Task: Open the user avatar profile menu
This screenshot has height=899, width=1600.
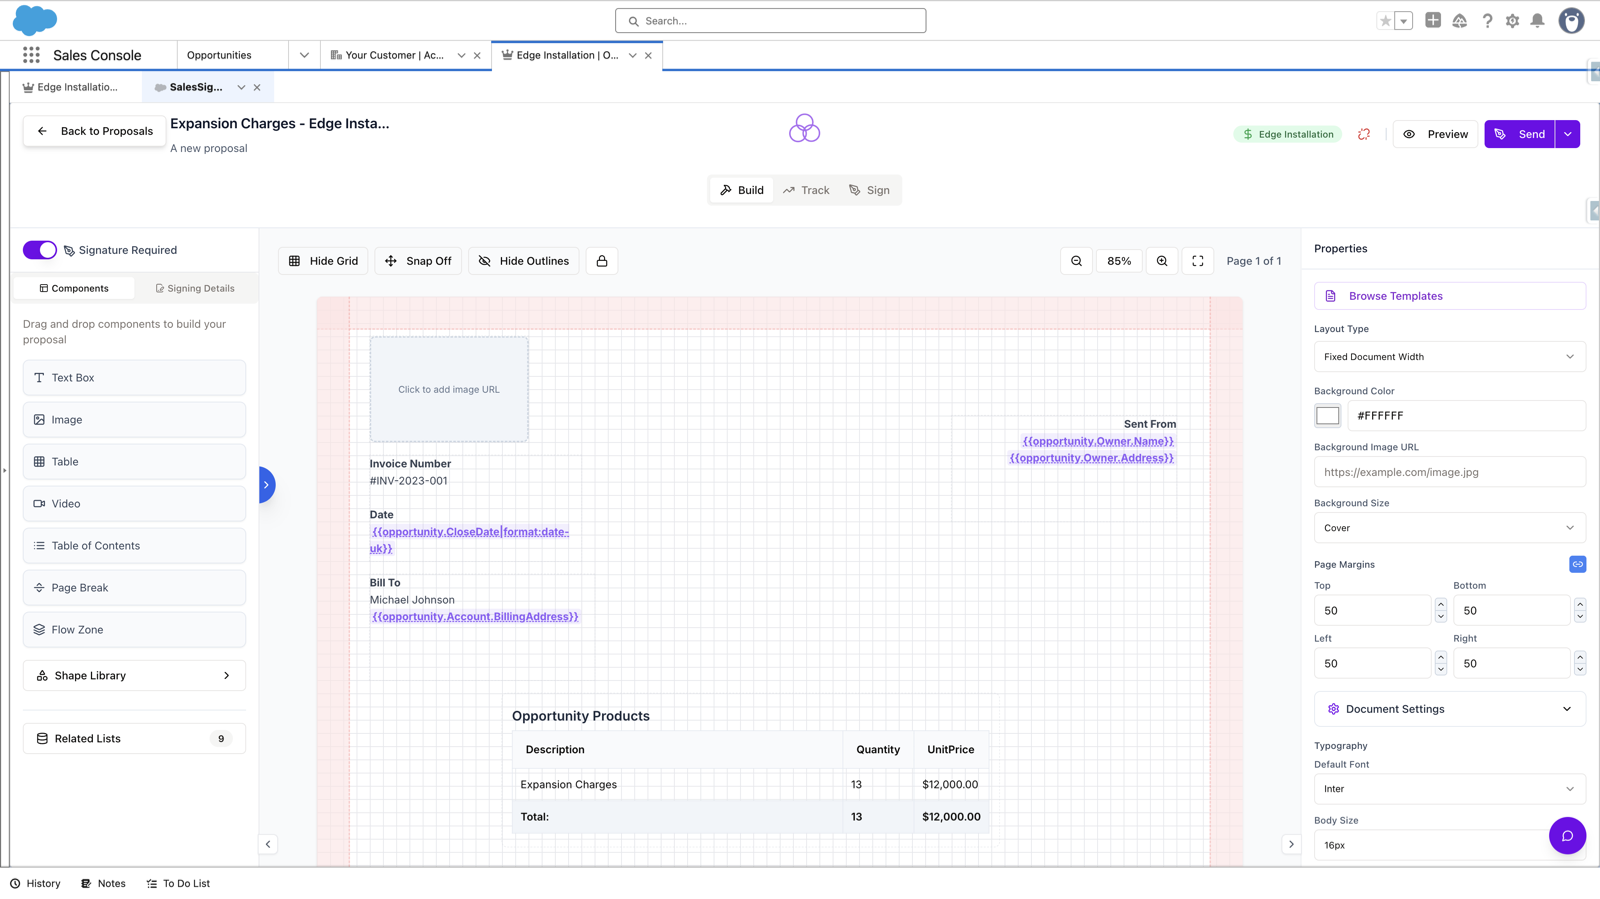Action: (1571, 21)
